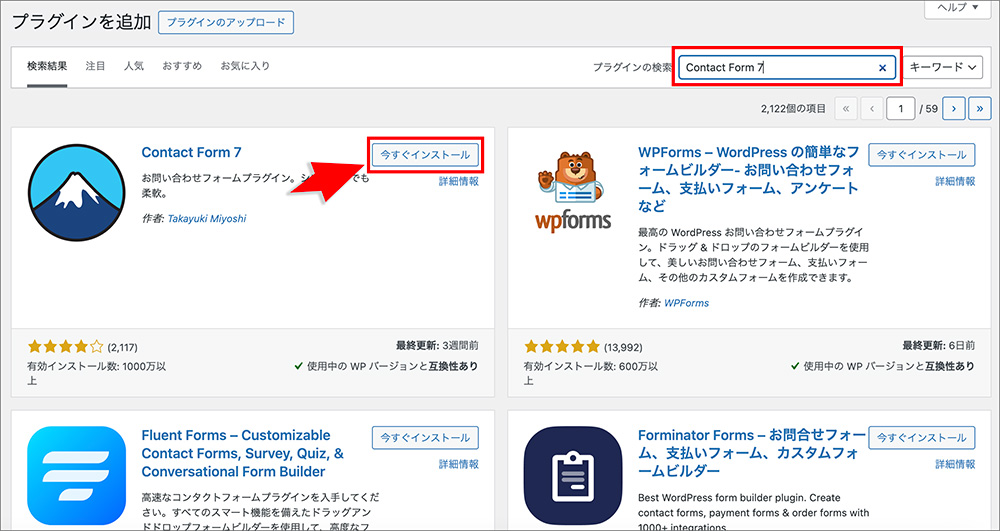Click the 有効インストール数: 600万以上 text
The height and width of the screenshot is (531, 1000).
pos(591,373)
